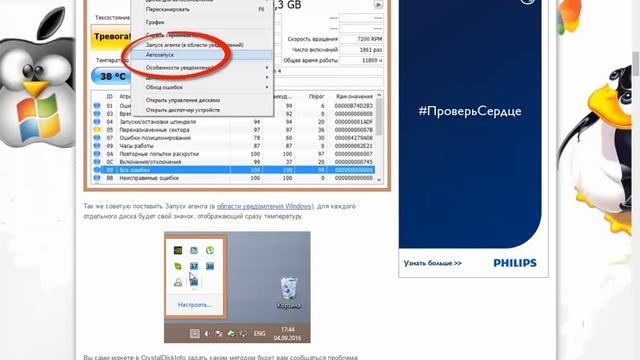Click the top-row tray temperature icon showing 38

pyautogui.click(x=210, y=266)
